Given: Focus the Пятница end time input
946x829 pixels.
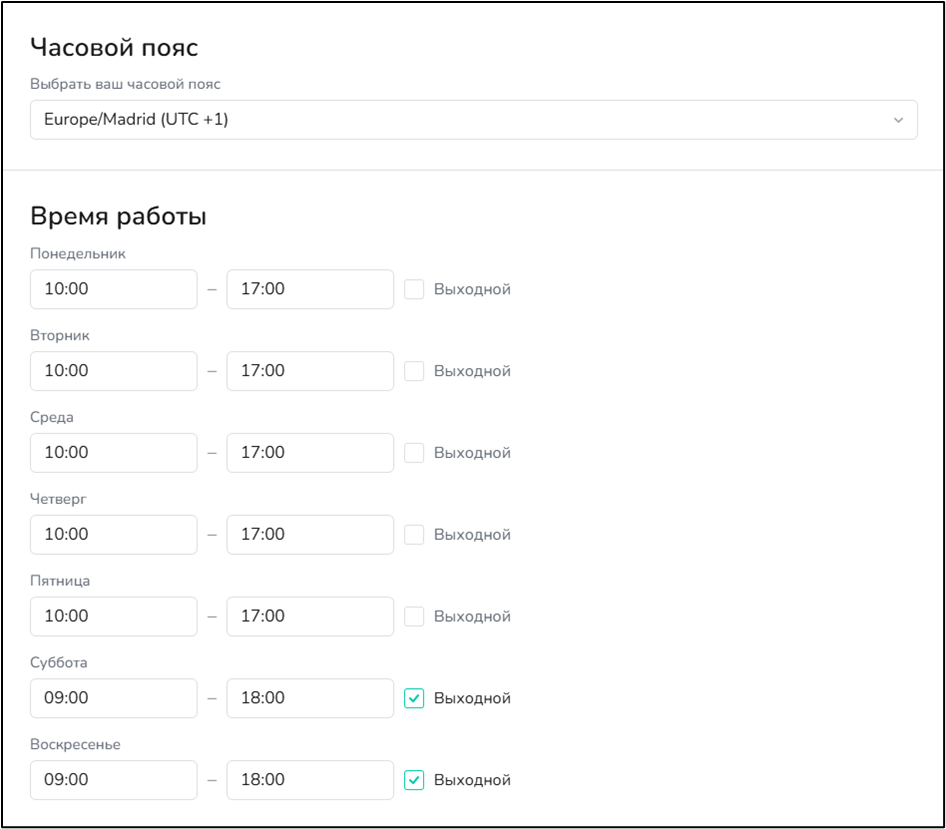Looking at the screenshot, I should tap(310, 616).
